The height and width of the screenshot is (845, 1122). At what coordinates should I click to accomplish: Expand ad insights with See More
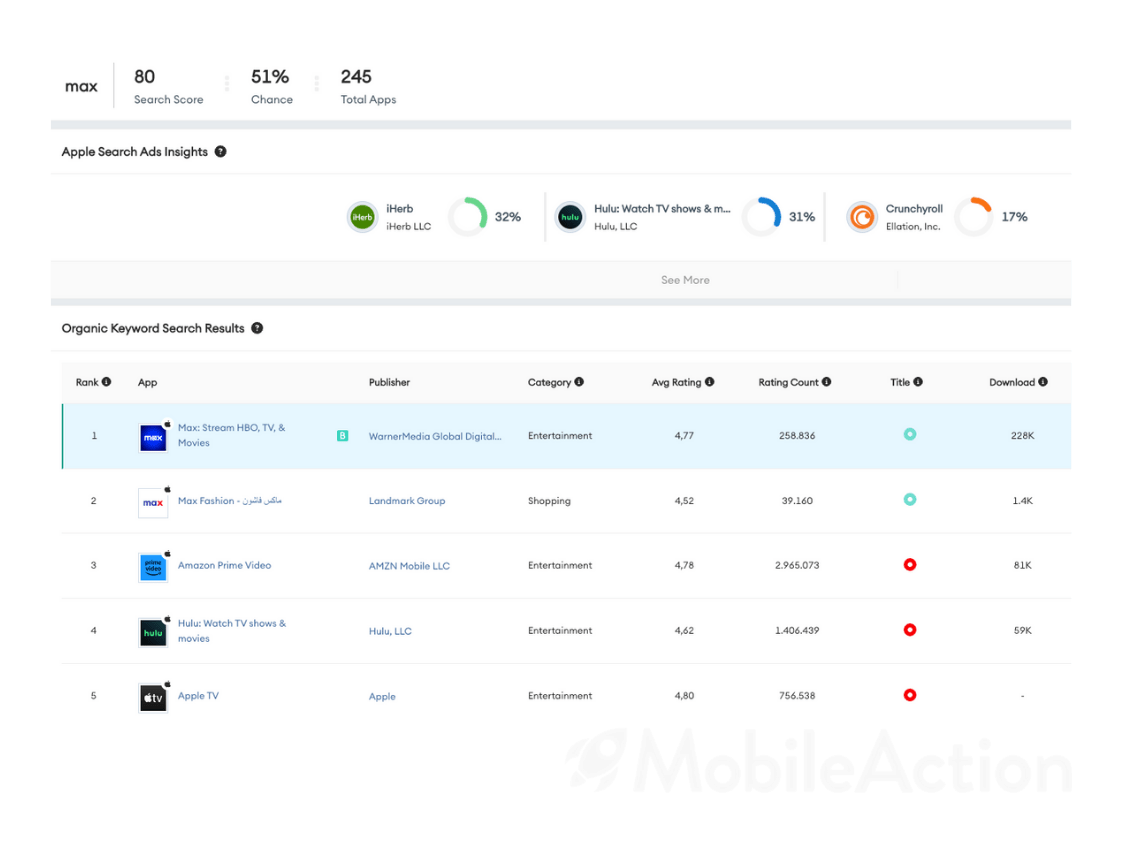(x=685, y=280)
